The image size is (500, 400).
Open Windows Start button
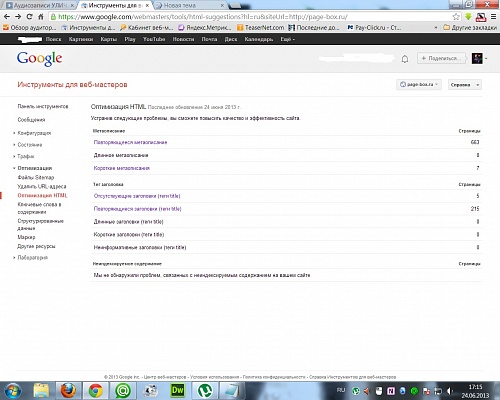tap(13, 391)
